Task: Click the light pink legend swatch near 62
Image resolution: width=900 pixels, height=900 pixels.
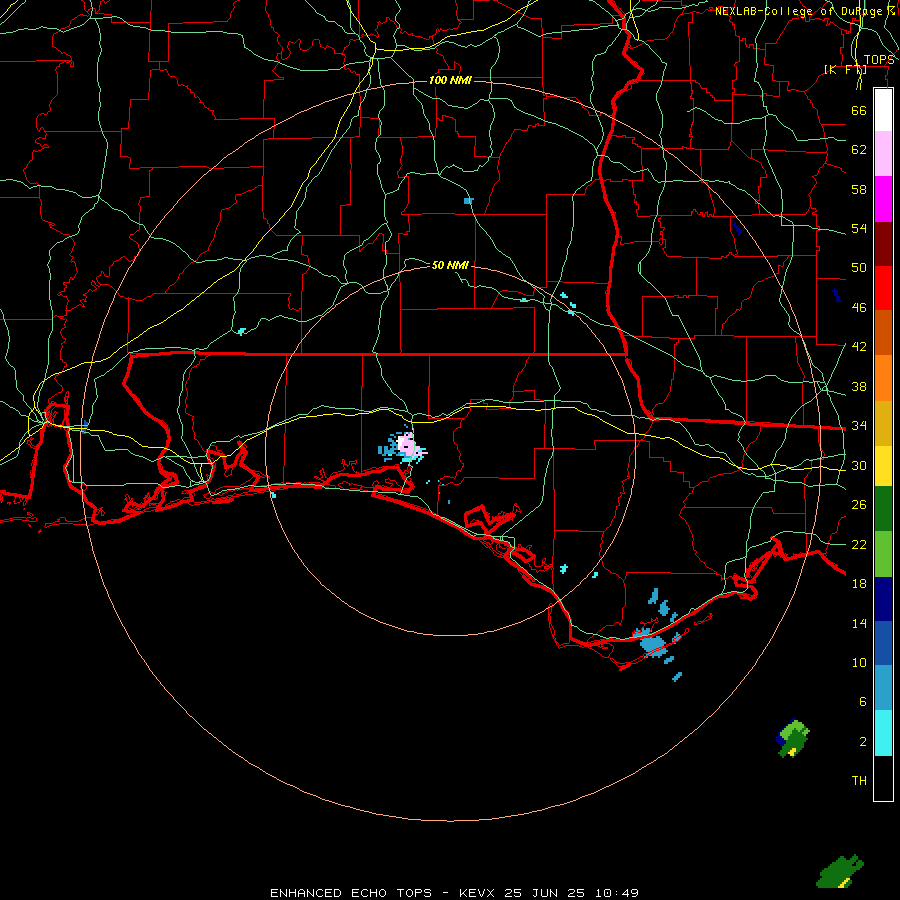Action: pos(883,154)
